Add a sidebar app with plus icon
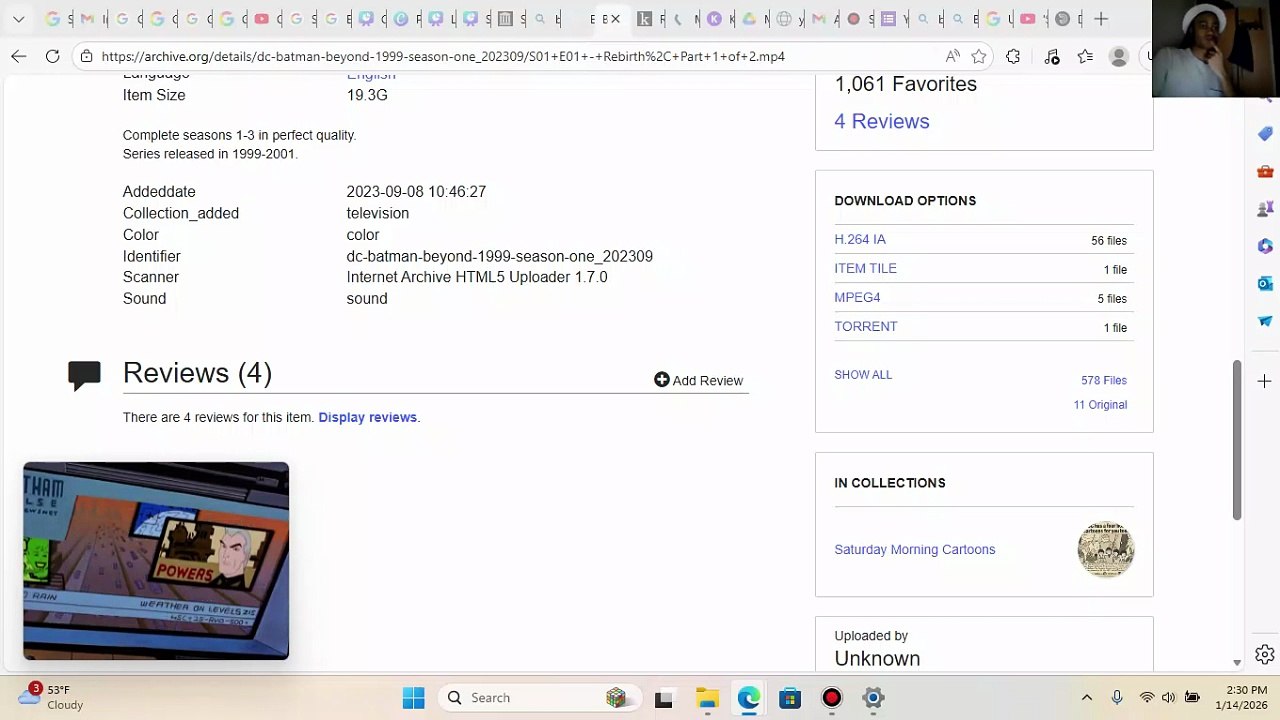1280x720 pixels. (x=1265, y=381)
